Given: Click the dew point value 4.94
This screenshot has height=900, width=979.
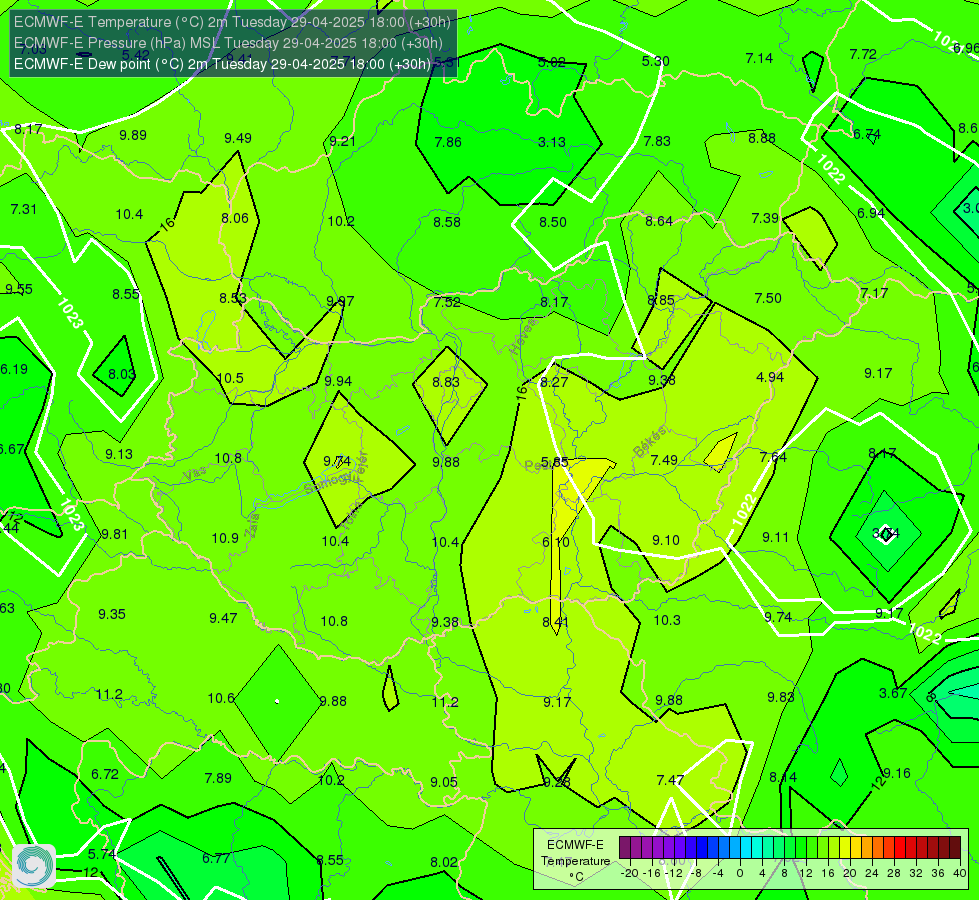Looking at the screenshot, I should point(769,377).
